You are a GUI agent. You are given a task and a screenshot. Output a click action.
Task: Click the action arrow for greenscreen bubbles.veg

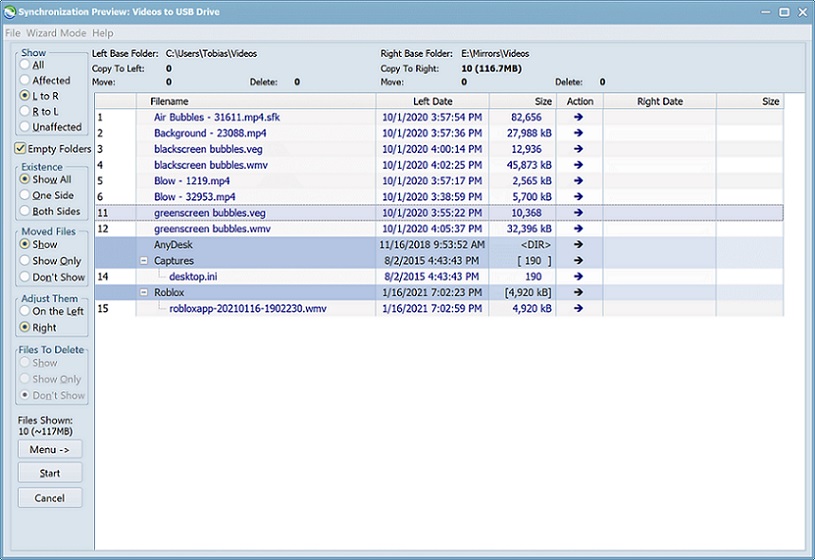pyautogui.click(x=578, y=213)
